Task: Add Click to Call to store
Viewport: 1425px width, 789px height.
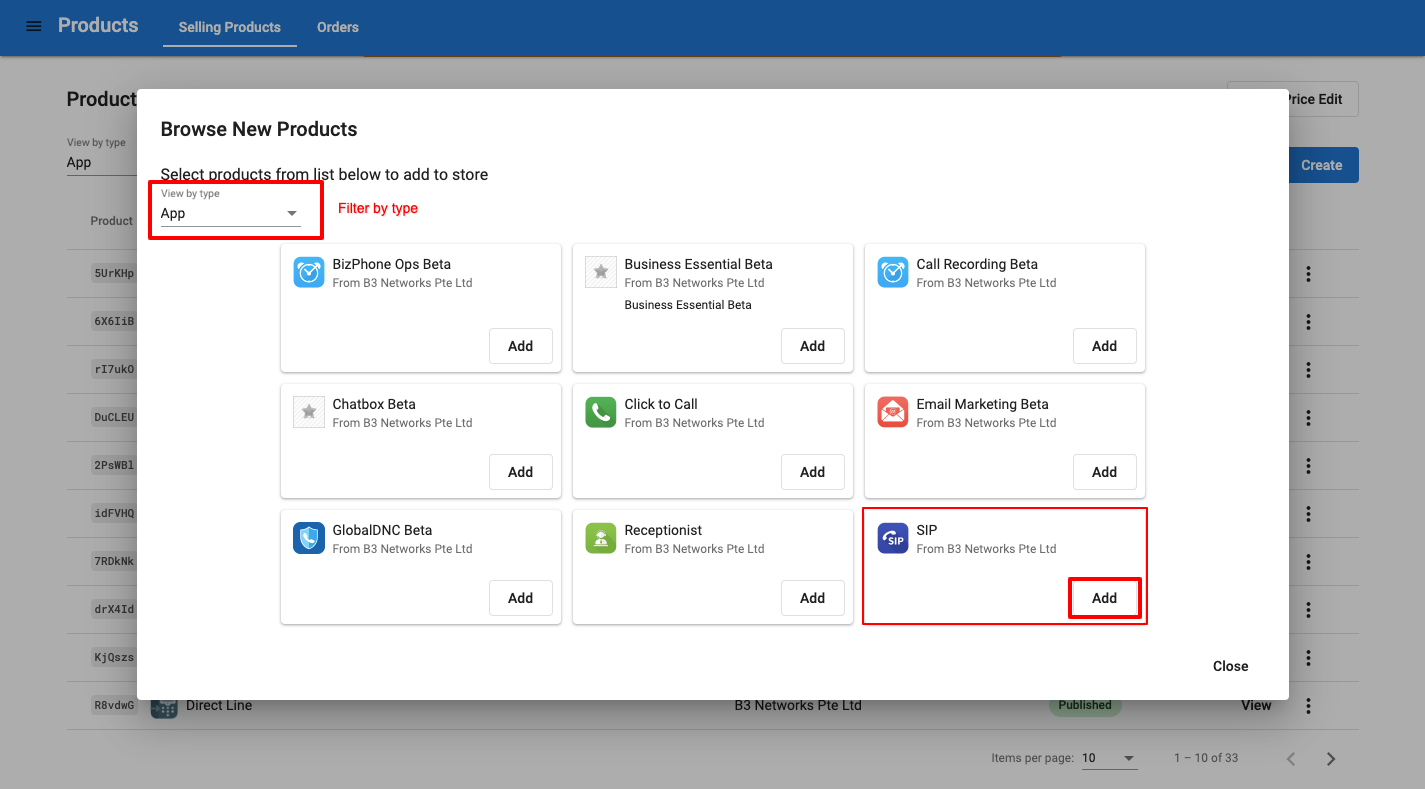Action: coord(813,472)
